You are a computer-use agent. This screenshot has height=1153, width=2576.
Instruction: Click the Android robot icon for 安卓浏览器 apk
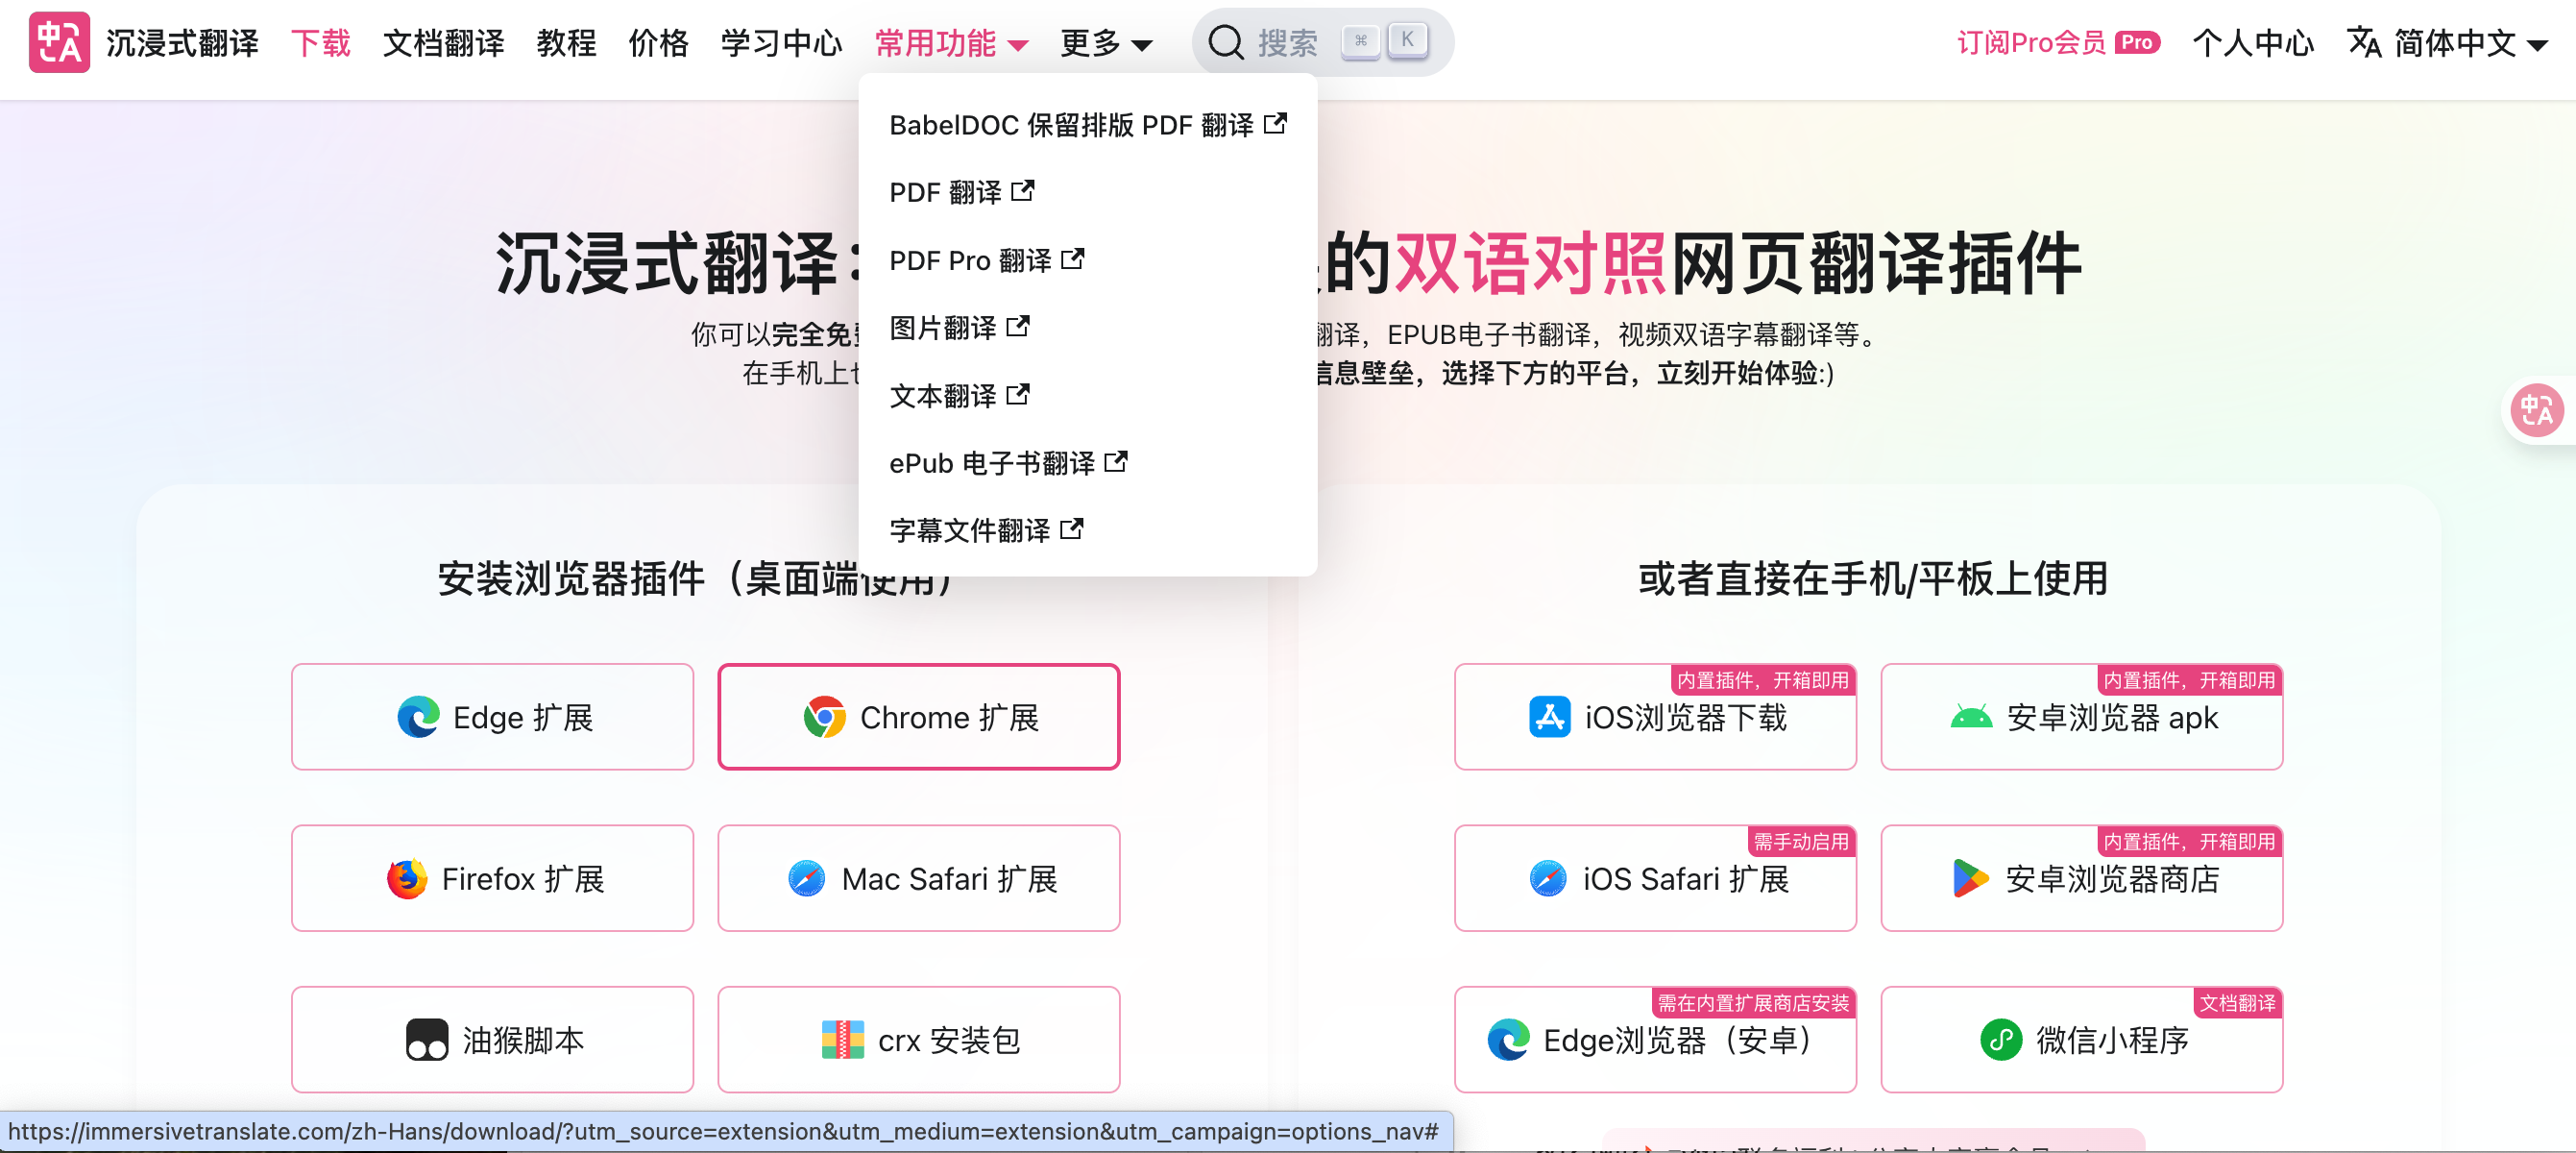click(x=1971, y=717)
